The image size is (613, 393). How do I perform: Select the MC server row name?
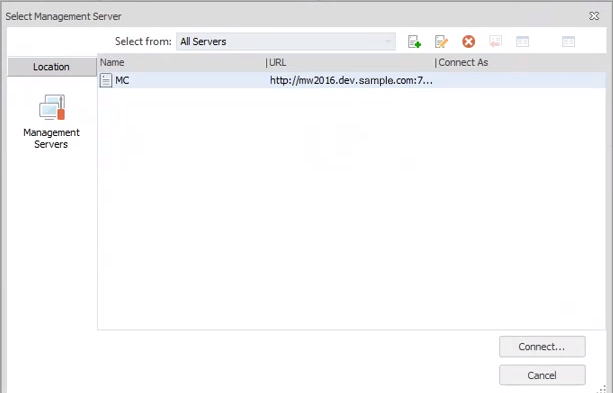(122, 81)
